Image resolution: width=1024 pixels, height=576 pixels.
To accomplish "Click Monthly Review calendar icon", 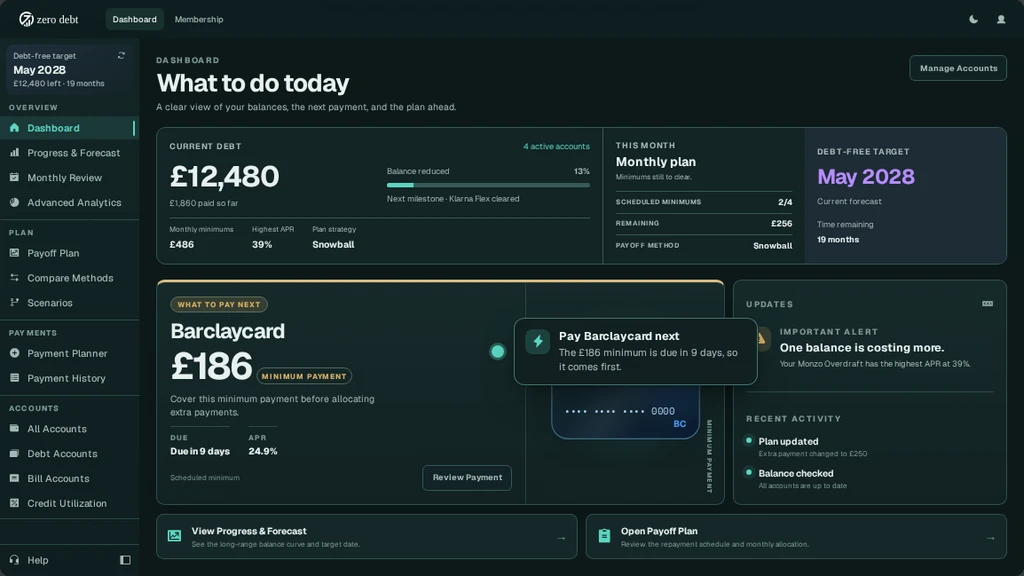I will (14, 177).
